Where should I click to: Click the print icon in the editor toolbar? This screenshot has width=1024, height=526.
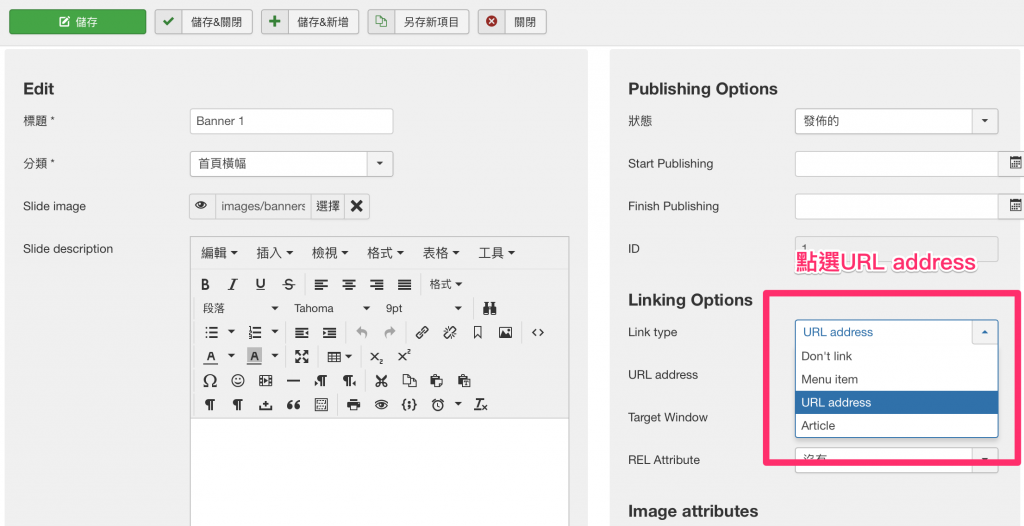[353, 405]
